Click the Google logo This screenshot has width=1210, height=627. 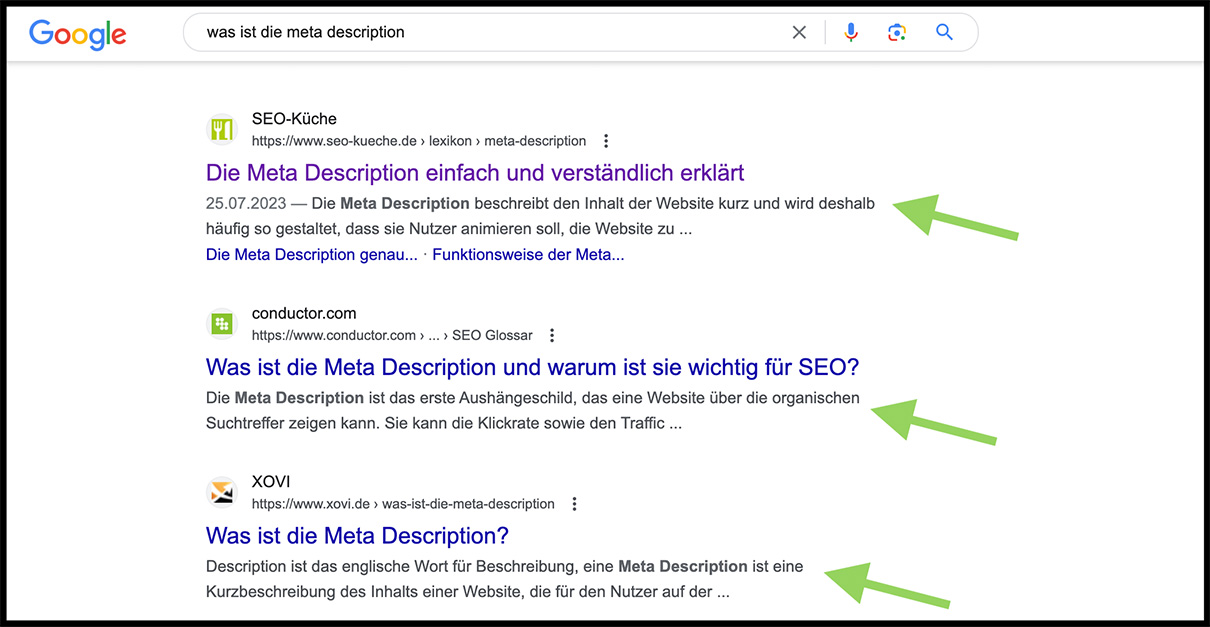(78, 33)
